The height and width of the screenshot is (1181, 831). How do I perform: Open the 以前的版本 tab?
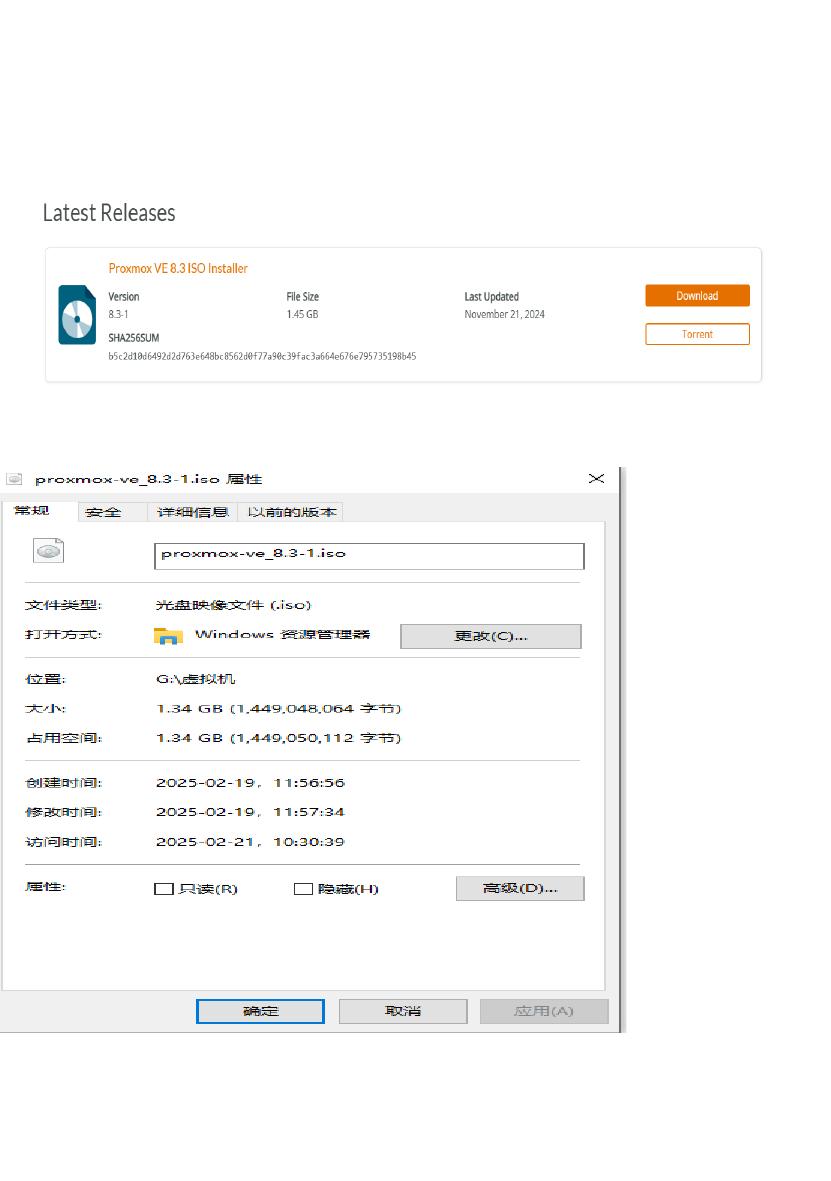(x=292, y=512)
